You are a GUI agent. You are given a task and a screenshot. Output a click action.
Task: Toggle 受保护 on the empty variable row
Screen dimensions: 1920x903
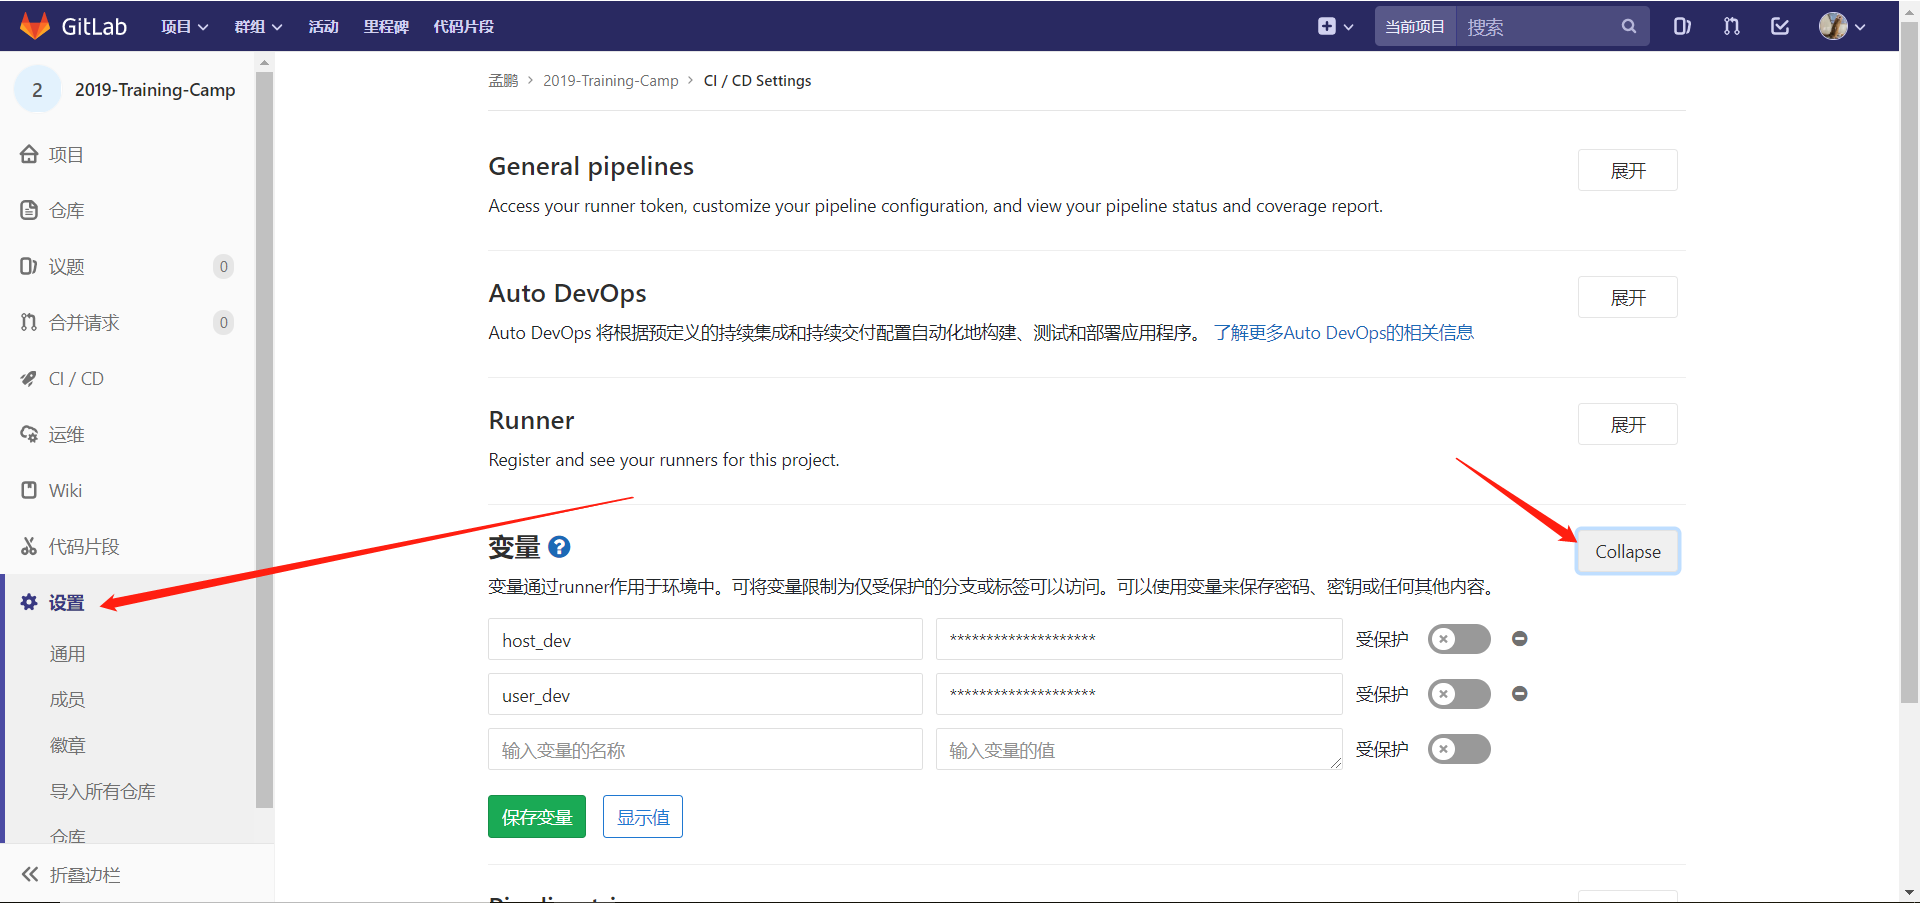click(1459, 749)
